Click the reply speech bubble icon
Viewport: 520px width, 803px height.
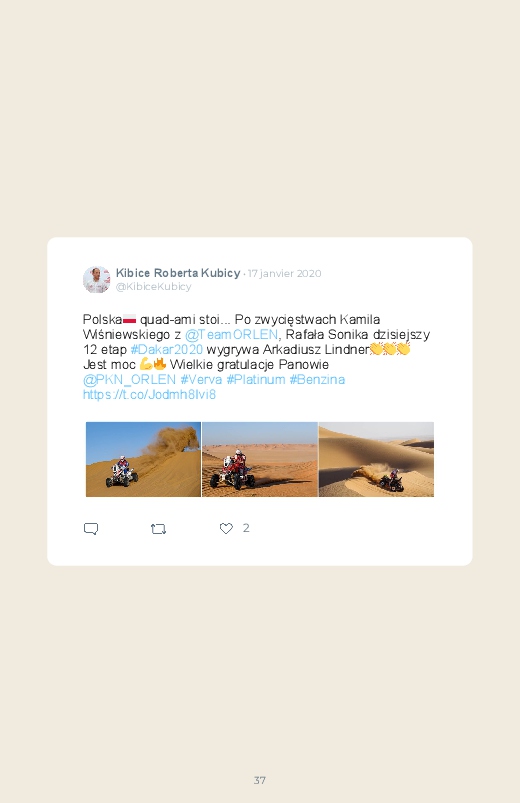click(91, 529)
